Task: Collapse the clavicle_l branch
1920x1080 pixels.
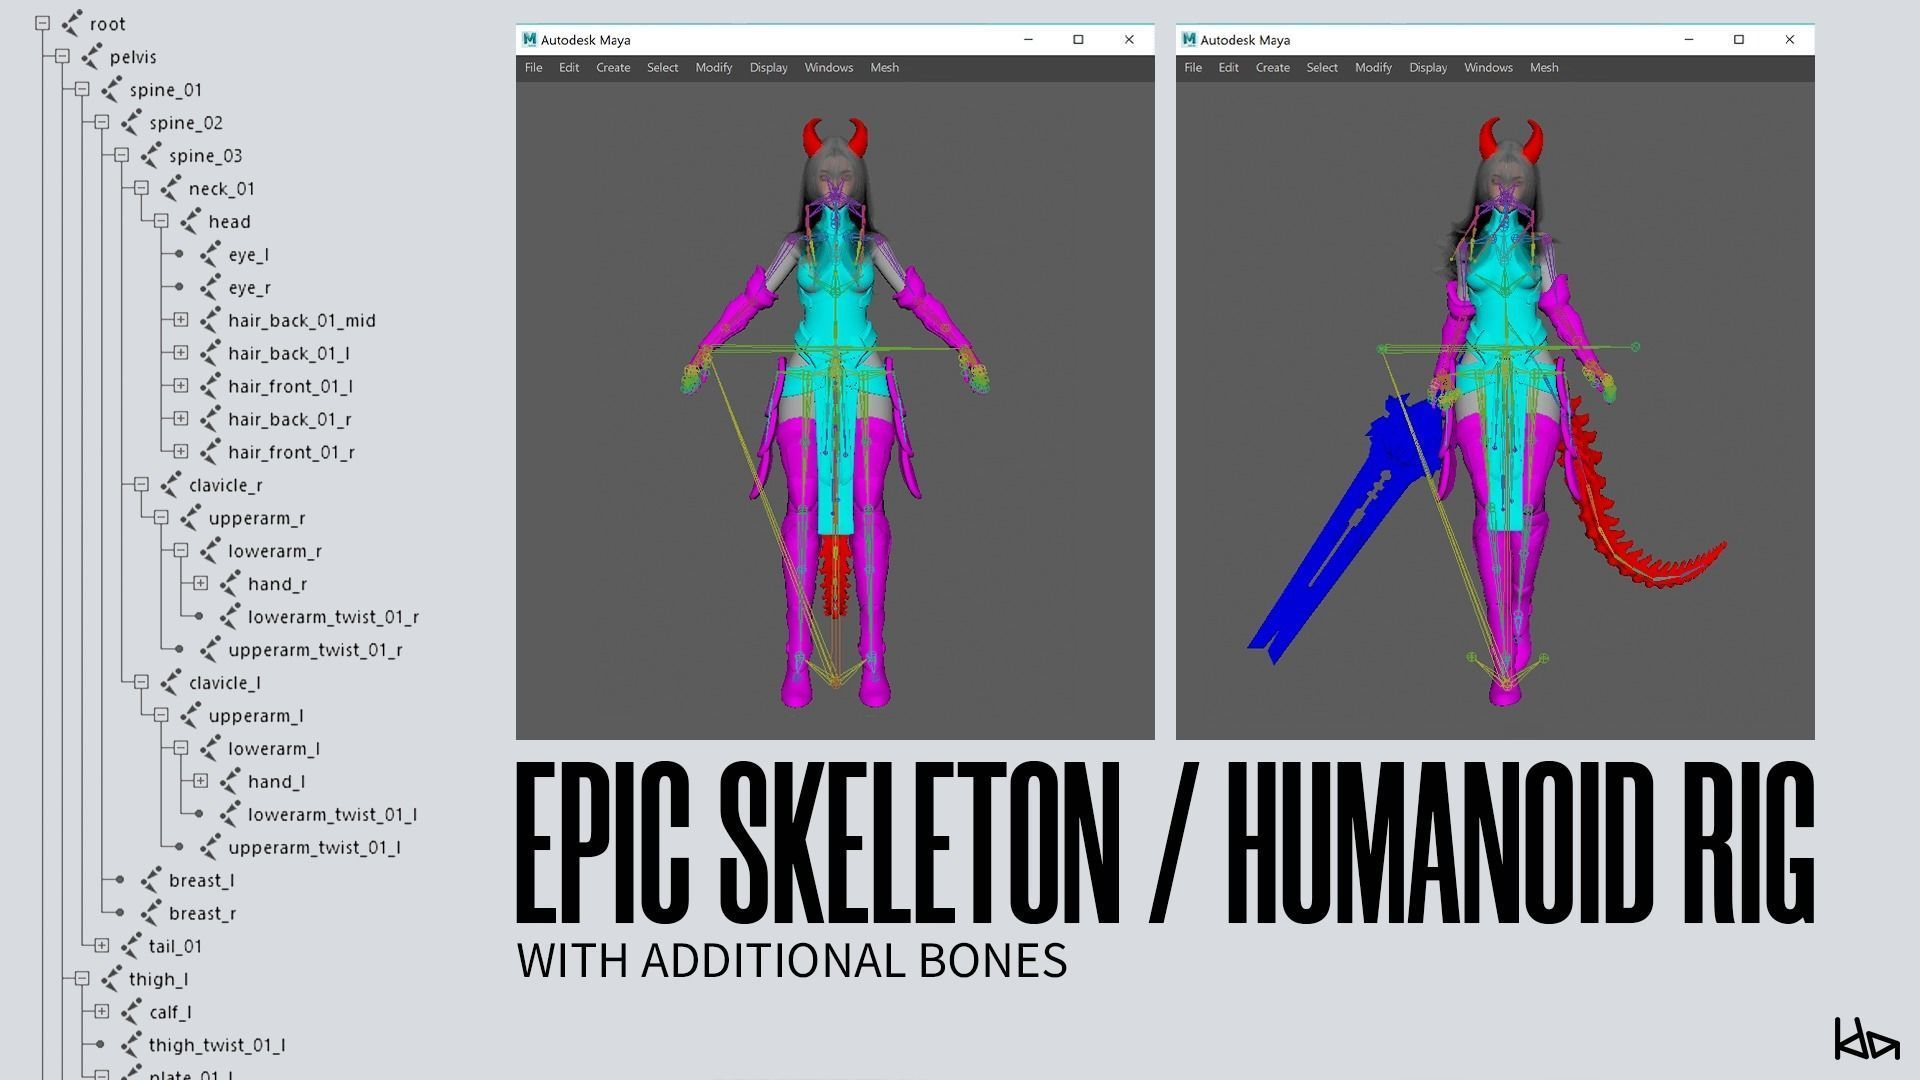Action: tap(141, 682)
